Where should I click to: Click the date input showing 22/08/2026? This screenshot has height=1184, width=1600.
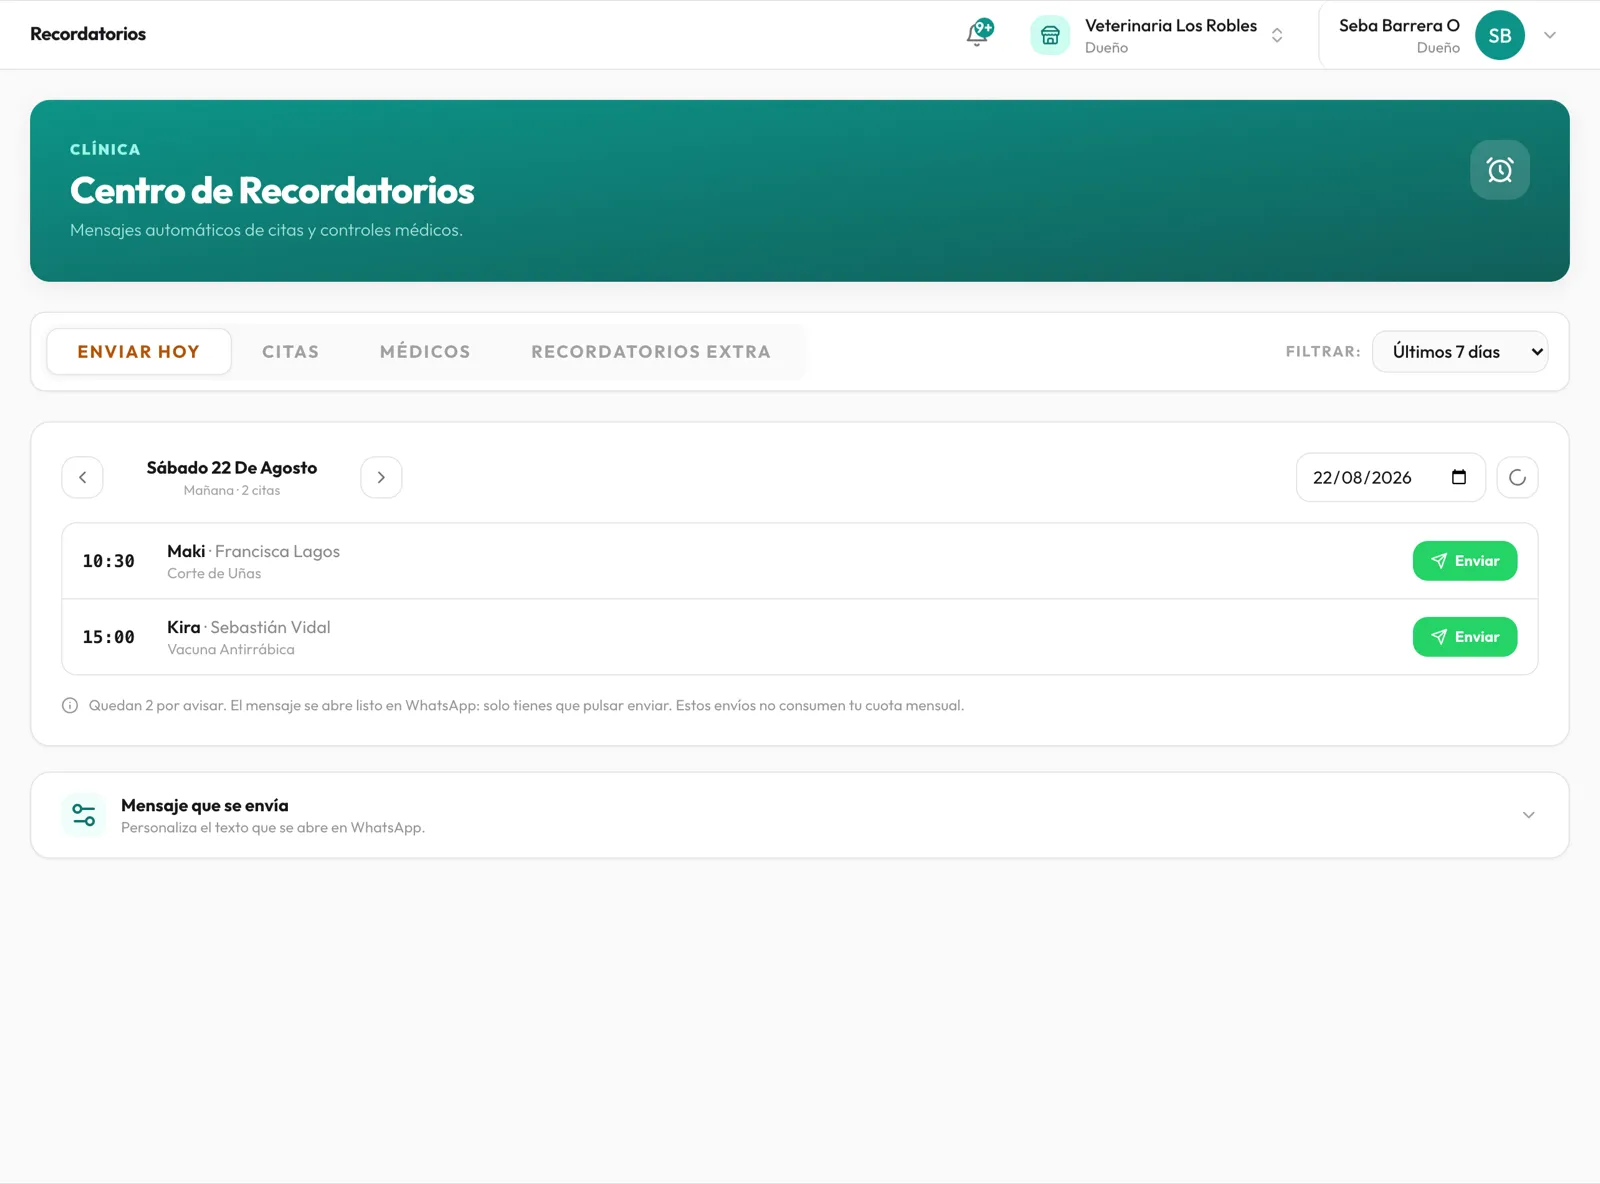[x=1390, y=478]
